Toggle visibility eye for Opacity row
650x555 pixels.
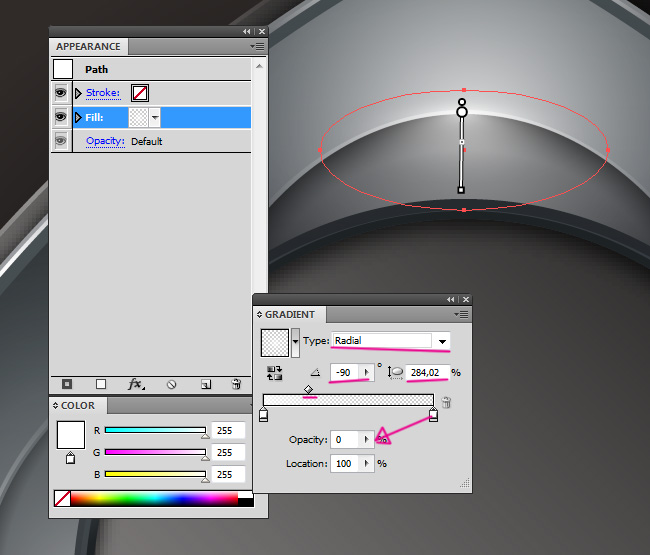(61, 141)
